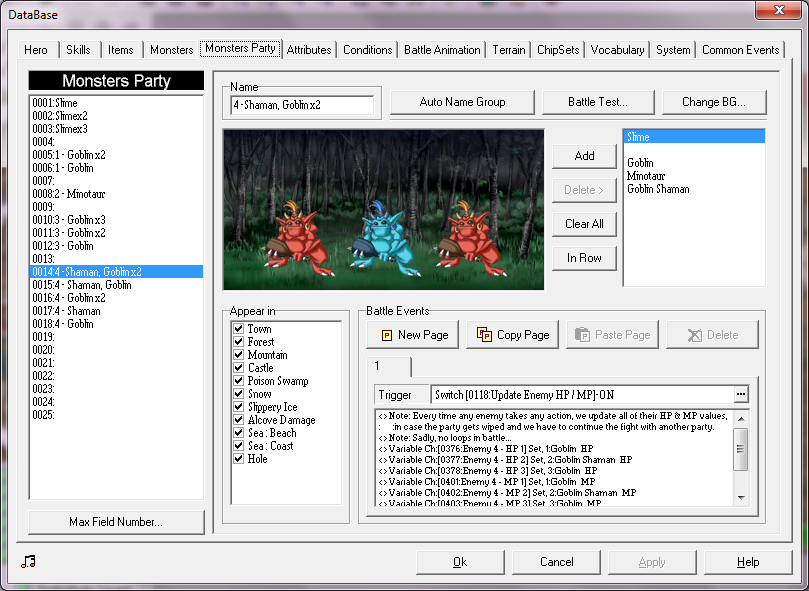
Task: Add selected monster with Add button
Action: (584, 156)
